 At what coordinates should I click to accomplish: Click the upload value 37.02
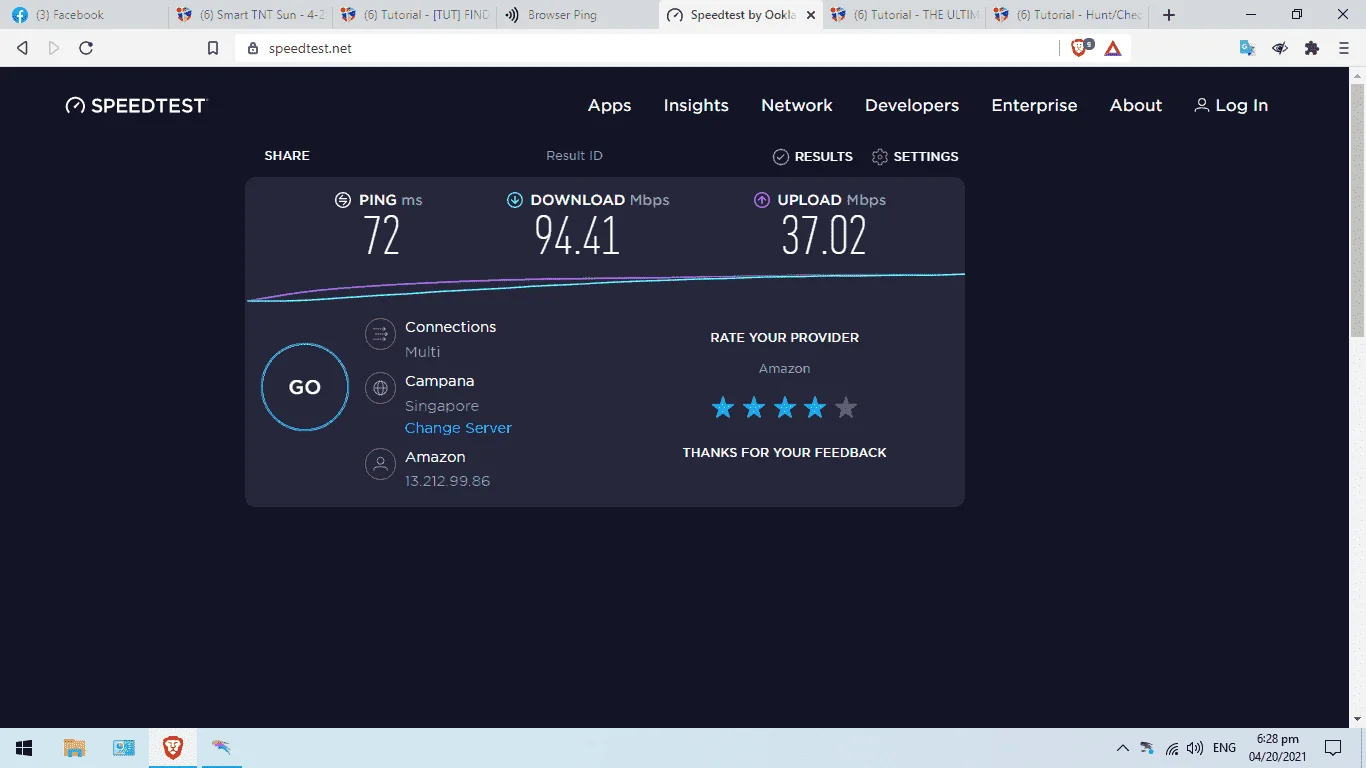[824, 237]
